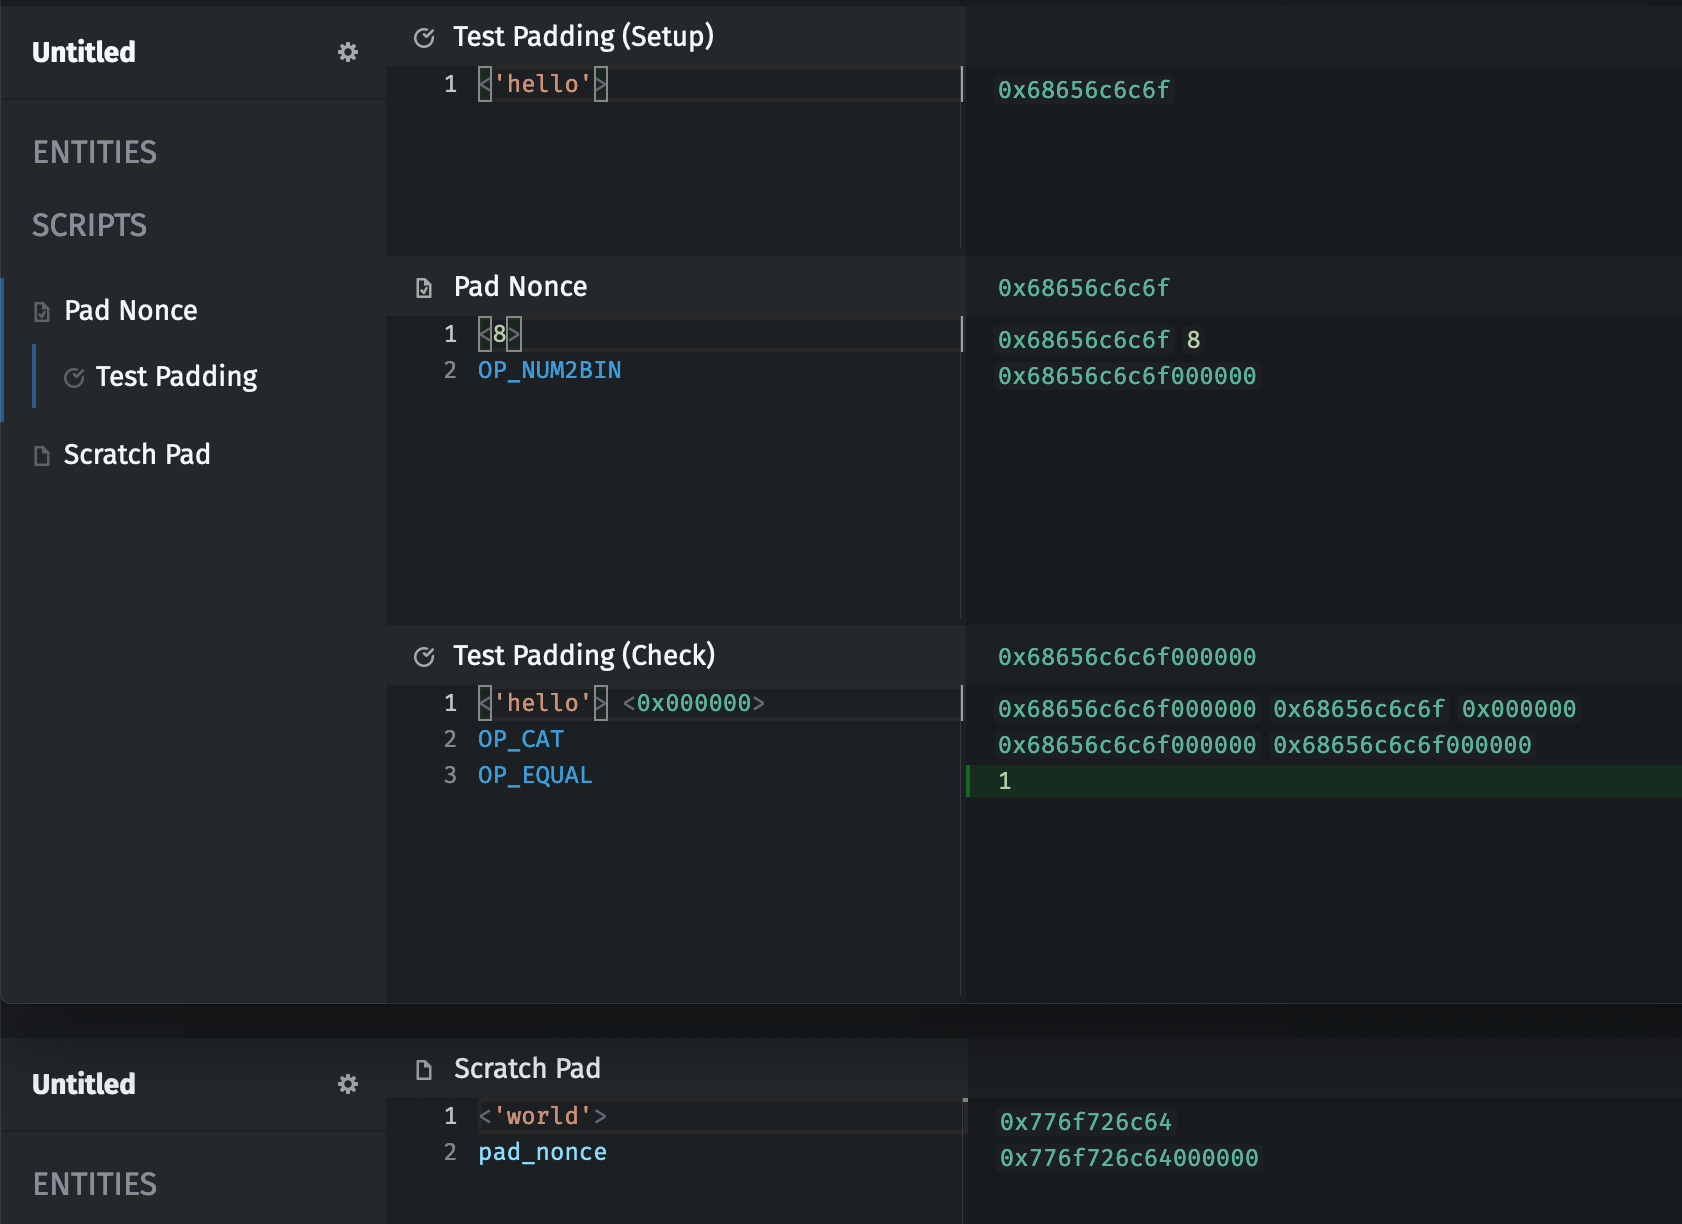Screen dimensions: 1682x1224
Task: Open settings gear in the lower Untitled panel
Action: 348,1084
